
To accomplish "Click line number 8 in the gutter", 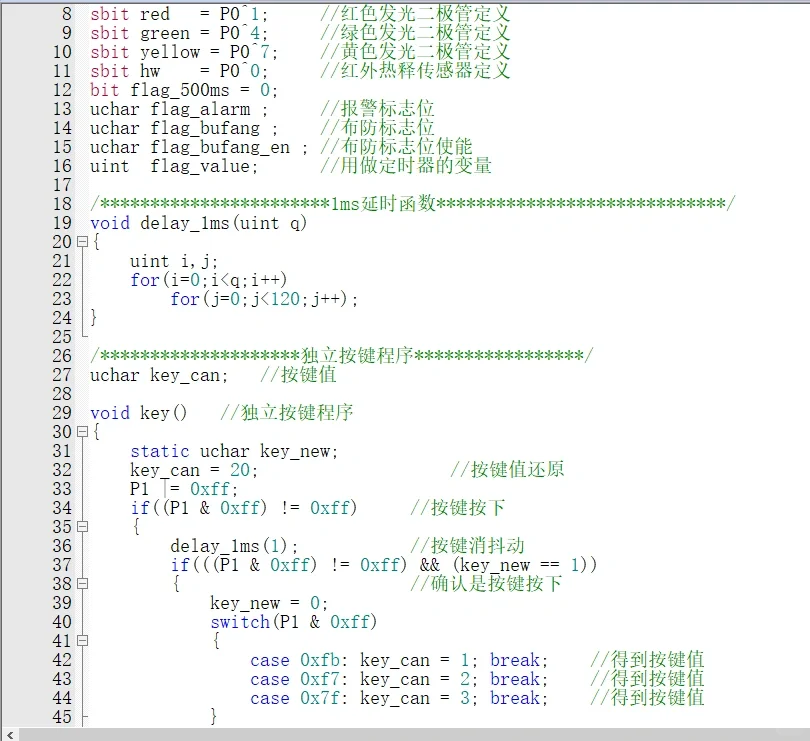I will 67,14.
